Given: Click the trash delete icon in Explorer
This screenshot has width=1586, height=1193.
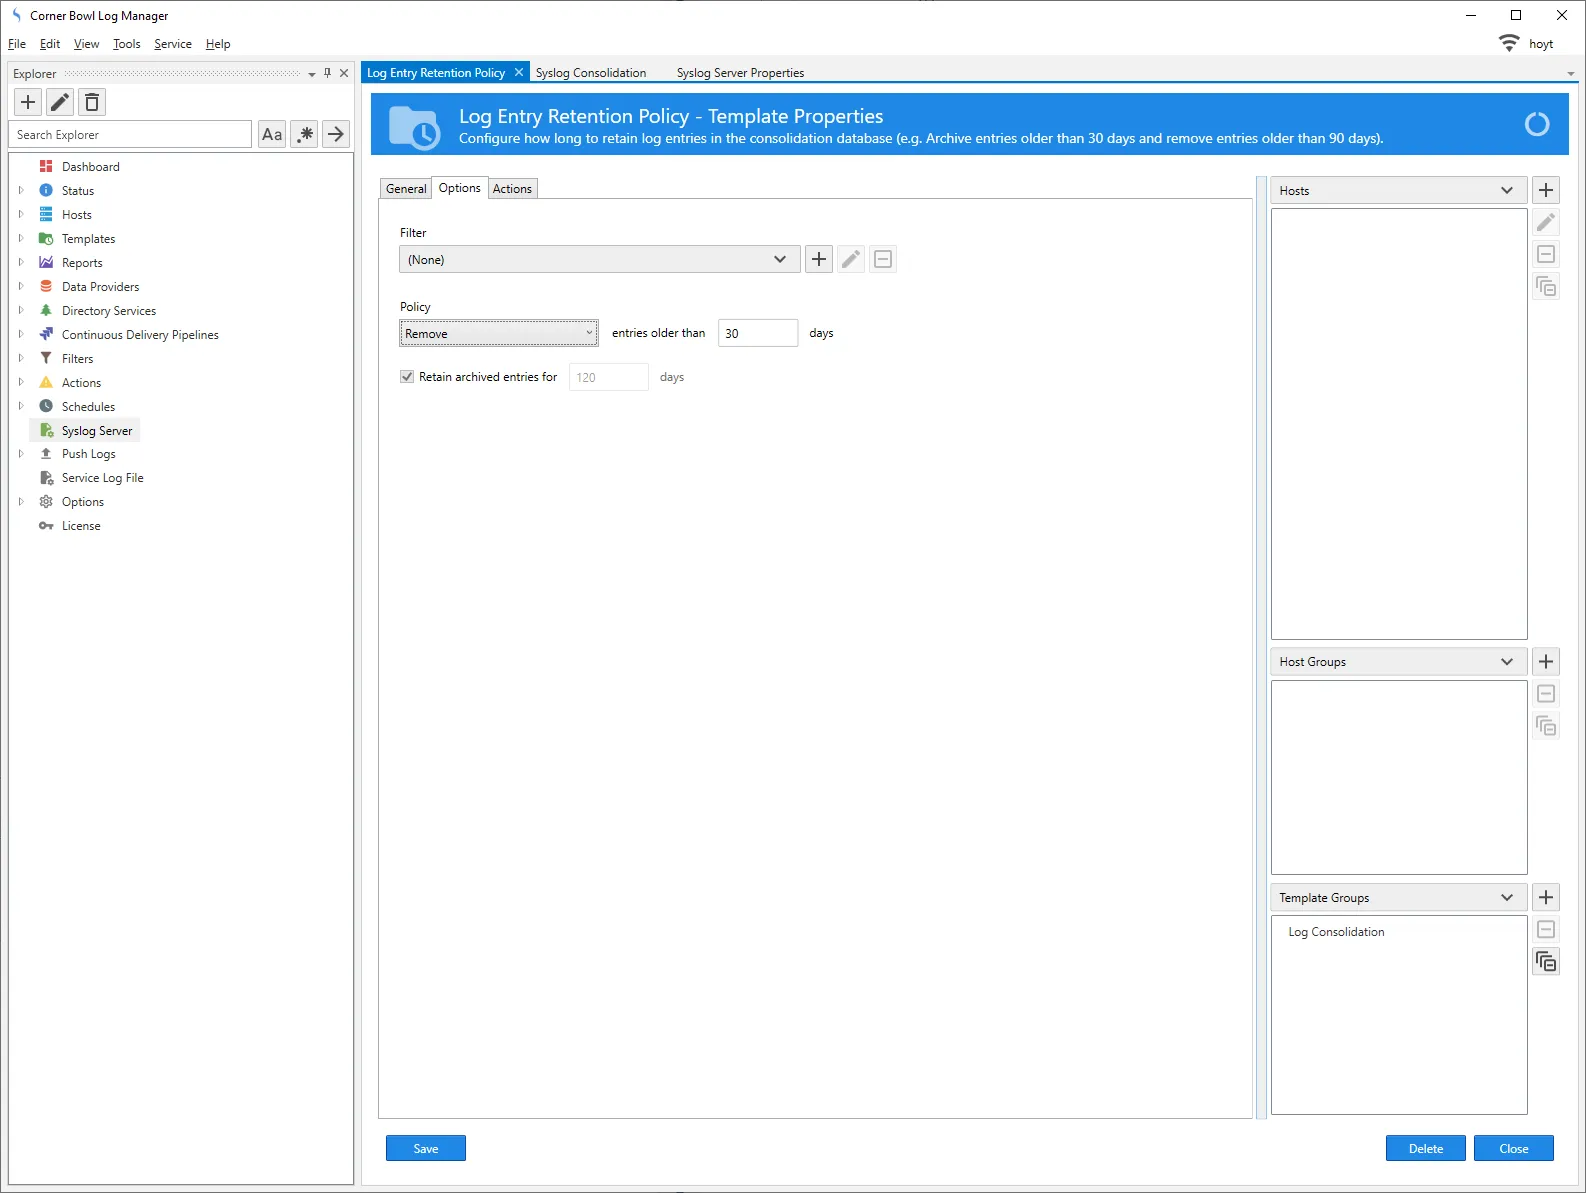Looking at the screenshot, I should click(x=92, y=102).
